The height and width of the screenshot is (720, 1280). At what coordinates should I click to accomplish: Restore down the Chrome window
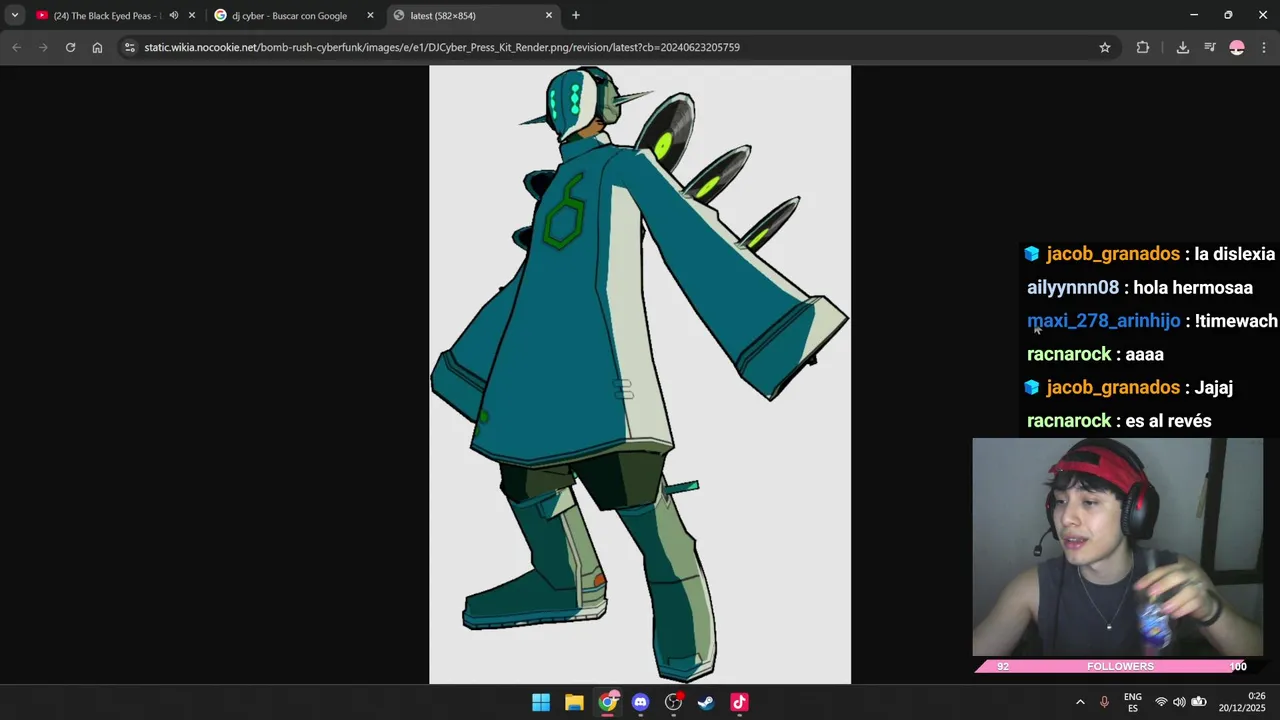point(1228,15)
